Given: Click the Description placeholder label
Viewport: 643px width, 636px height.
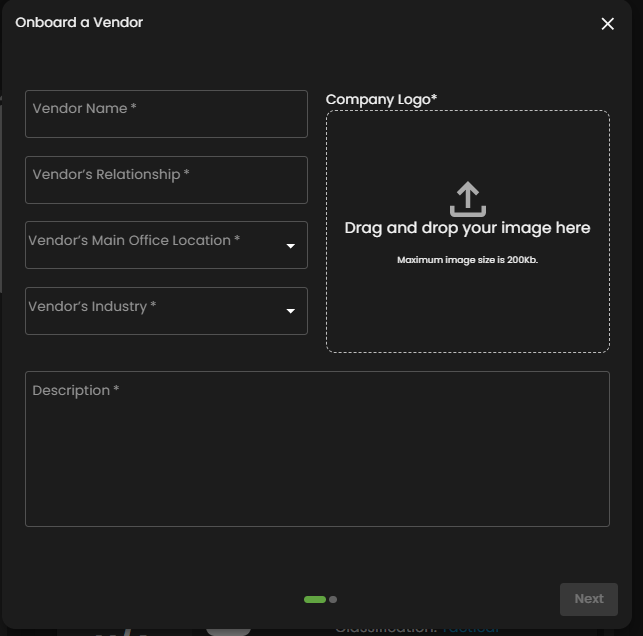Looking at the screenshot, I should [75, 390].
